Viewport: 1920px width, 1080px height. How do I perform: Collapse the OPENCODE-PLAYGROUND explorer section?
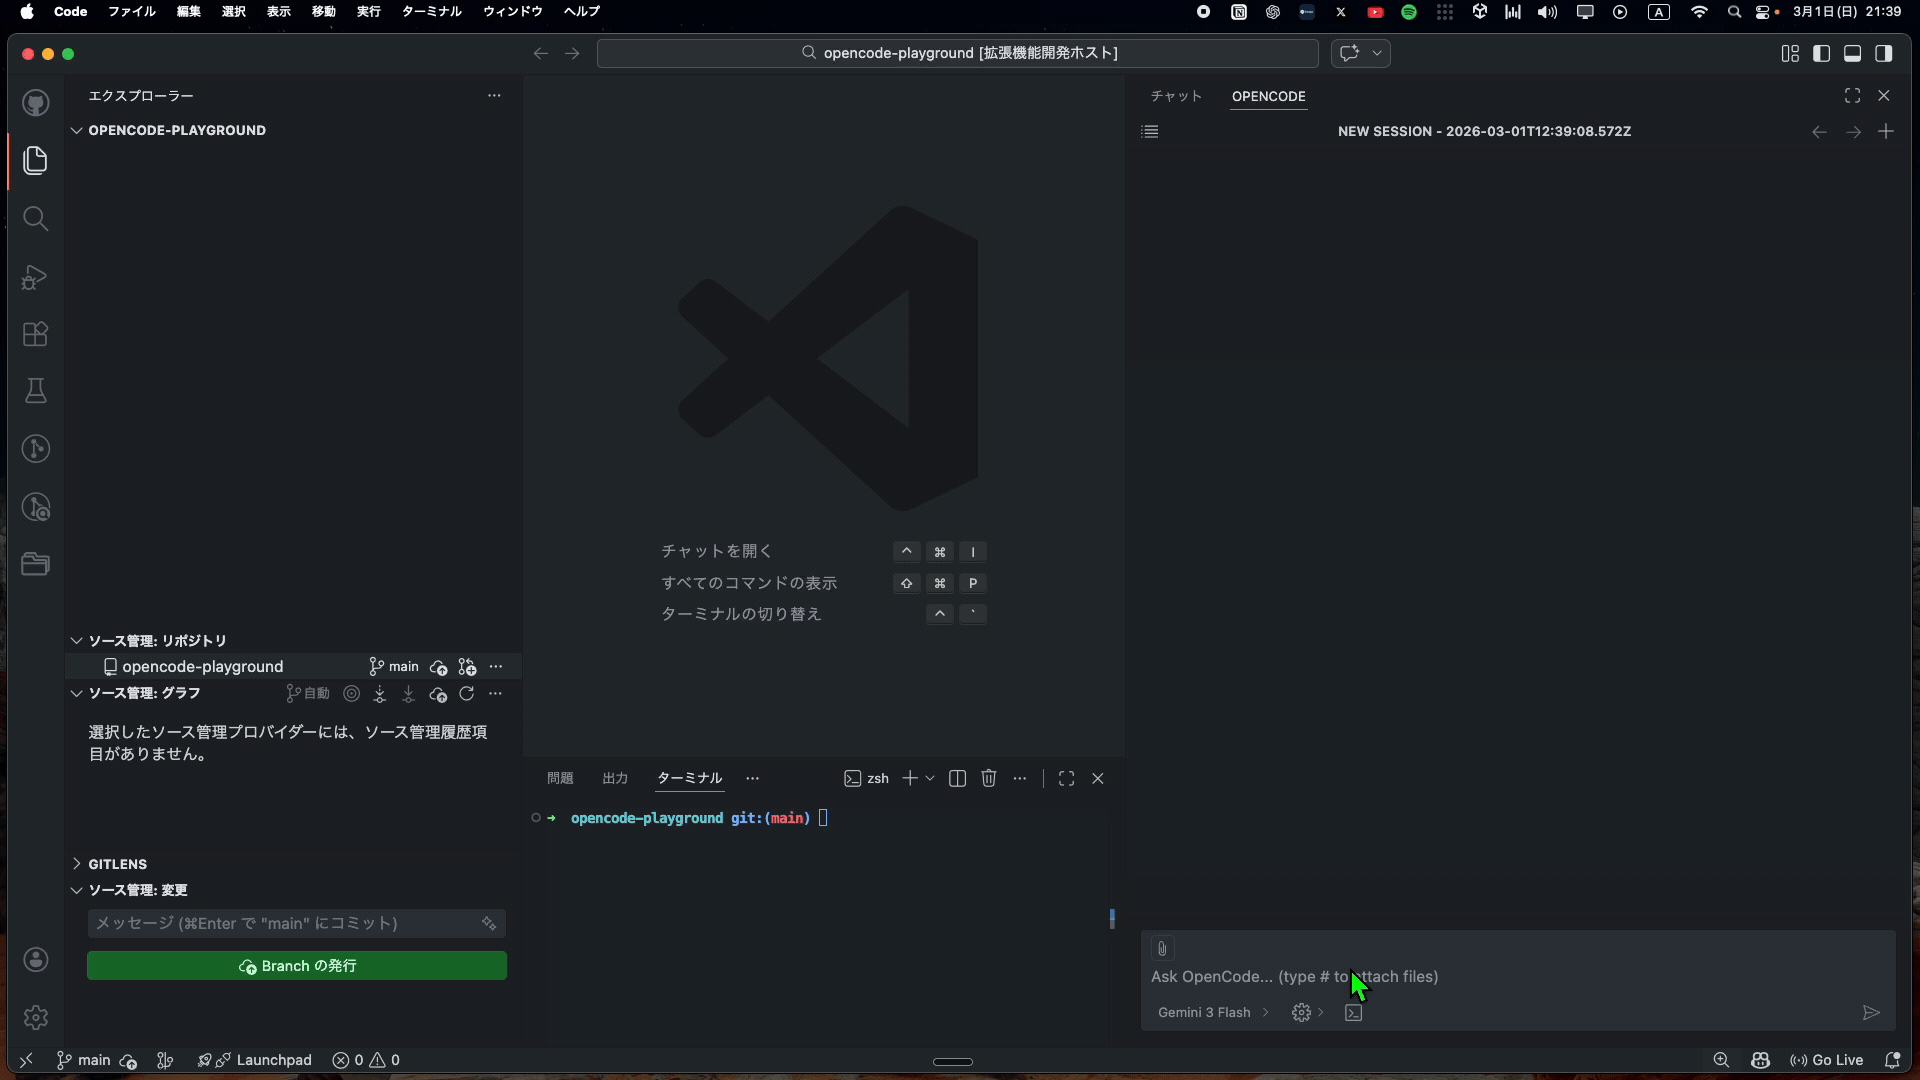pyautogui.click(x=77, y=130)
